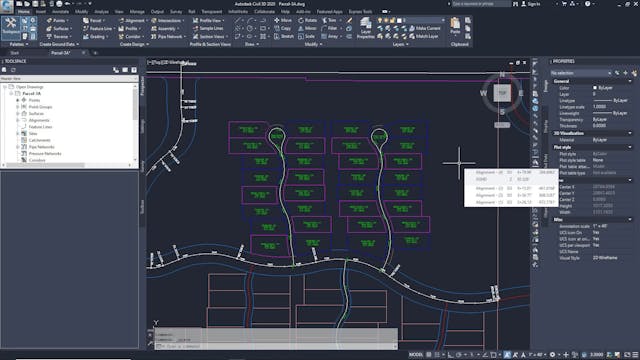This screenshot has height=360, width=640.
Task: Click the Sample Lines tool
Action: (208, 29)
